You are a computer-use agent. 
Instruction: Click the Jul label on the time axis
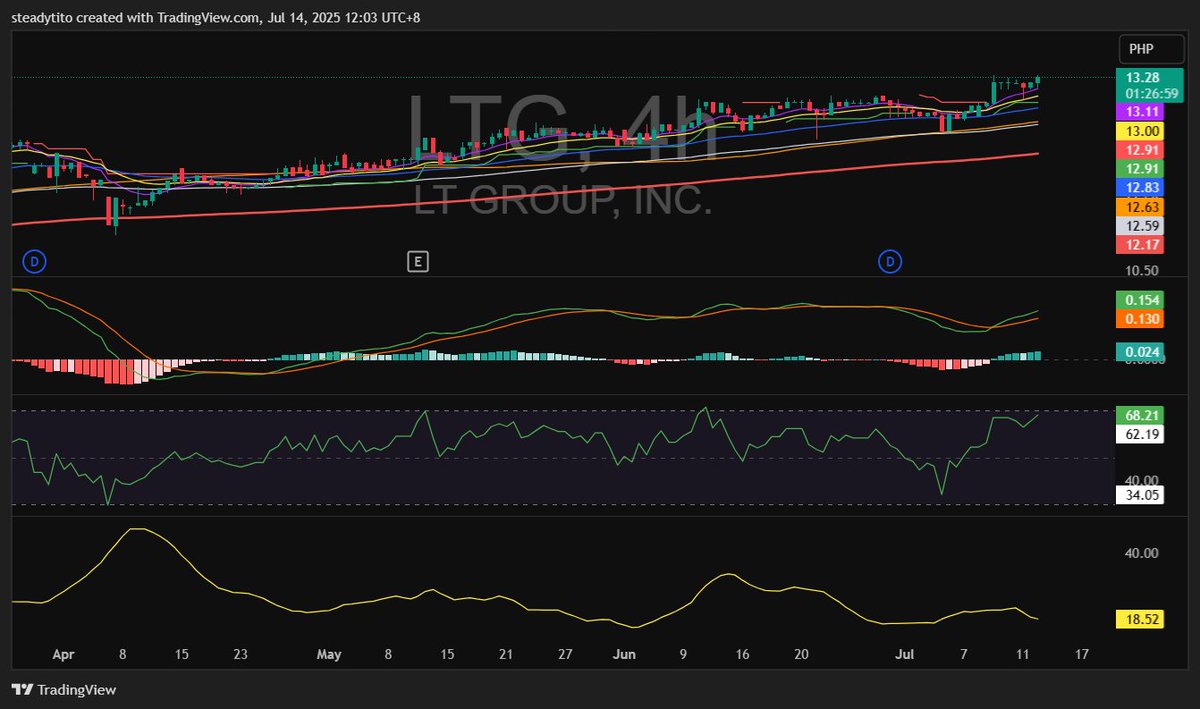(x=905, y=655)
